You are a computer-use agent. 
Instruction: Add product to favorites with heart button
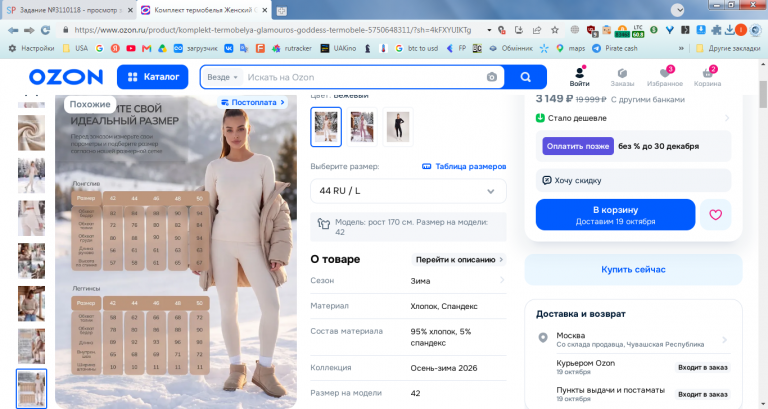(x=716, y=215)
